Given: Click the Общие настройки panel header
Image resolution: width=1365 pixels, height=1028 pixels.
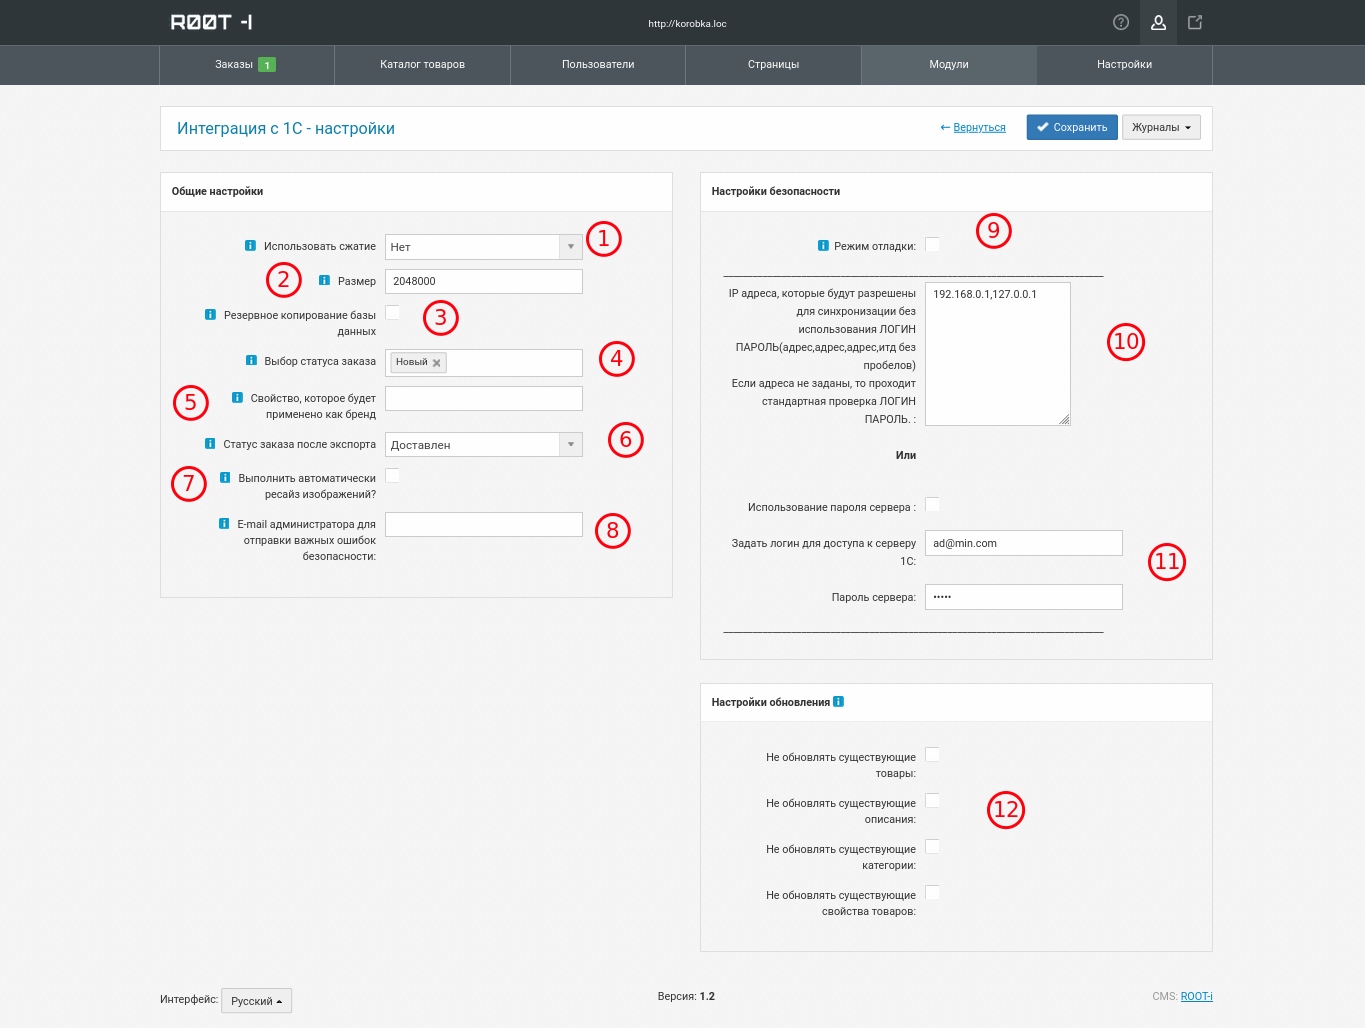Looking at the screenshot, I should click(x=416, y=191).
